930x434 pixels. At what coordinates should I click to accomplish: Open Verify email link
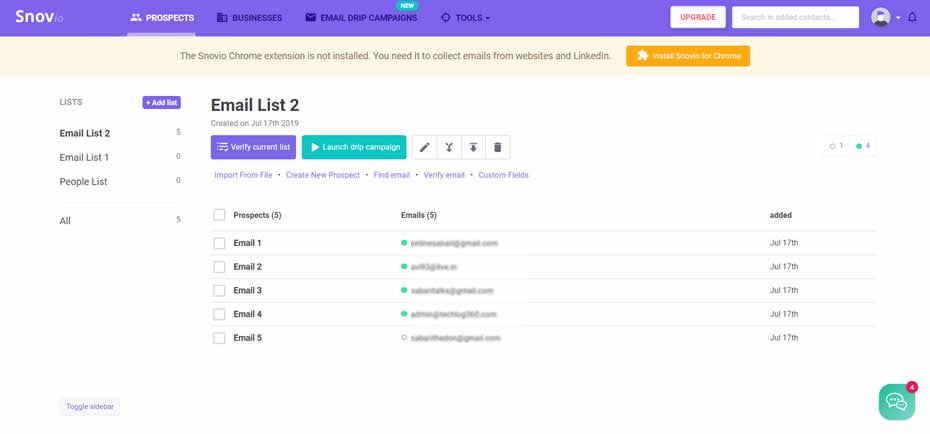[444, 175]
